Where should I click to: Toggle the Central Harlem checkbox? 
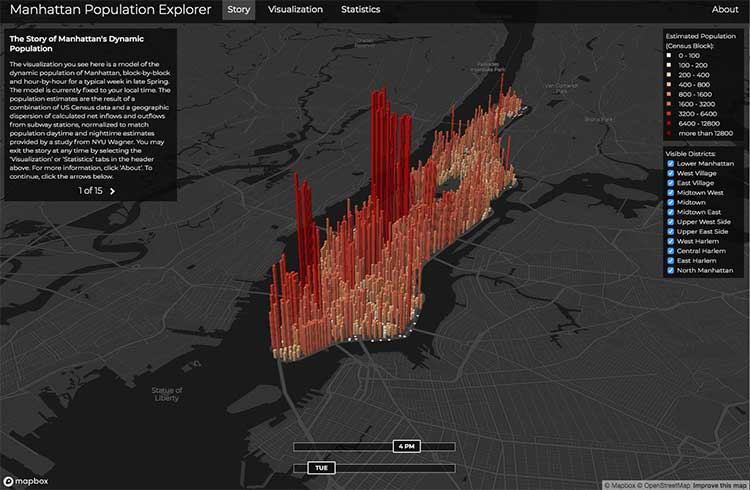671,251
